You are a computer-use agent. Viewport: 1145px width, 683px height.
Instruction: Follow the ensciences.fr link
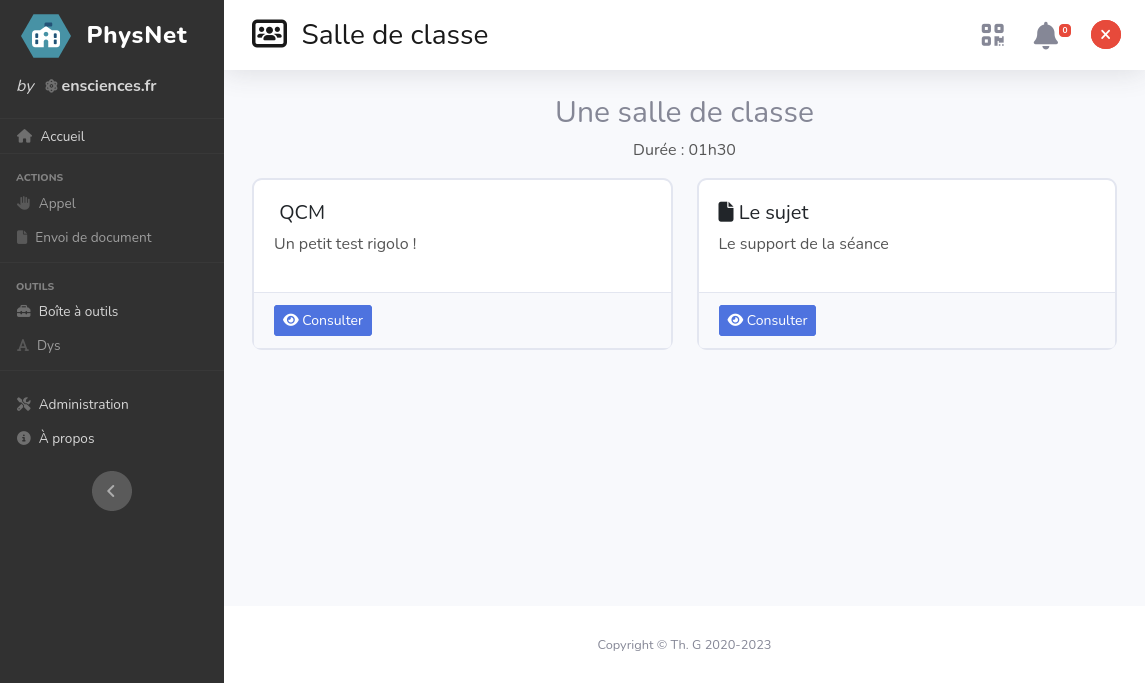108,86
